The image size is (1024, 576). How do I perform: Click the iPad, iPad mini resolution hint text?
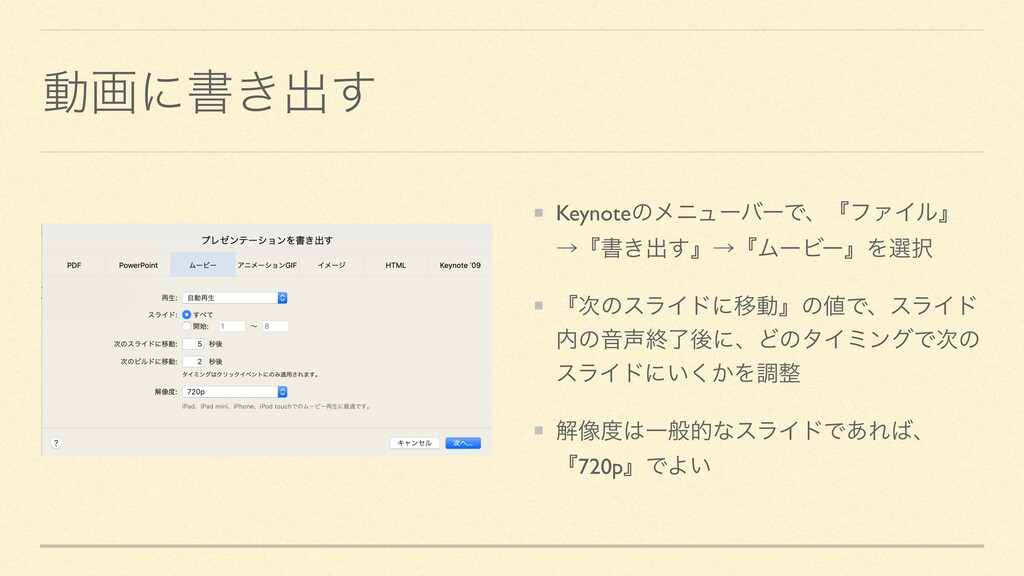(276, 406)
